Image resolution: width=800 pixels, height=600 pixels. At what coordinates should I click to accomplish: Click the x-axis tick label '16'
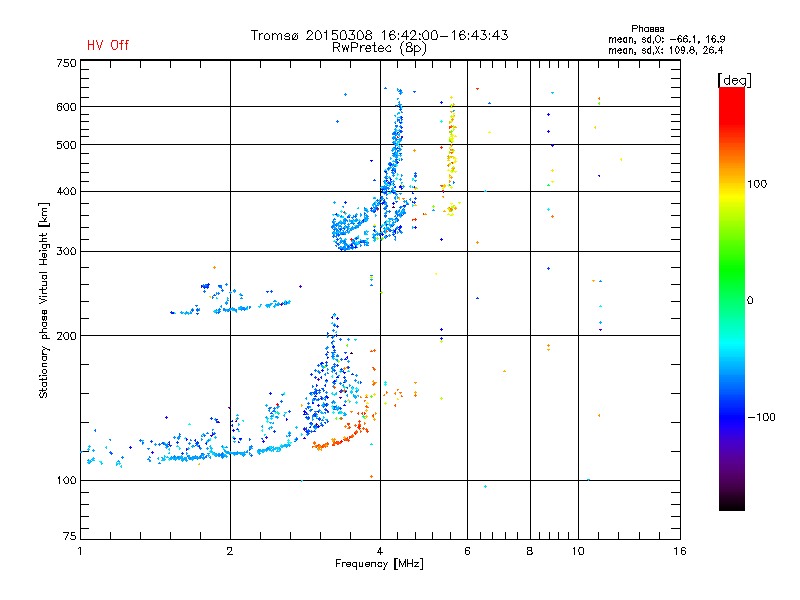[x=680, y=551]
